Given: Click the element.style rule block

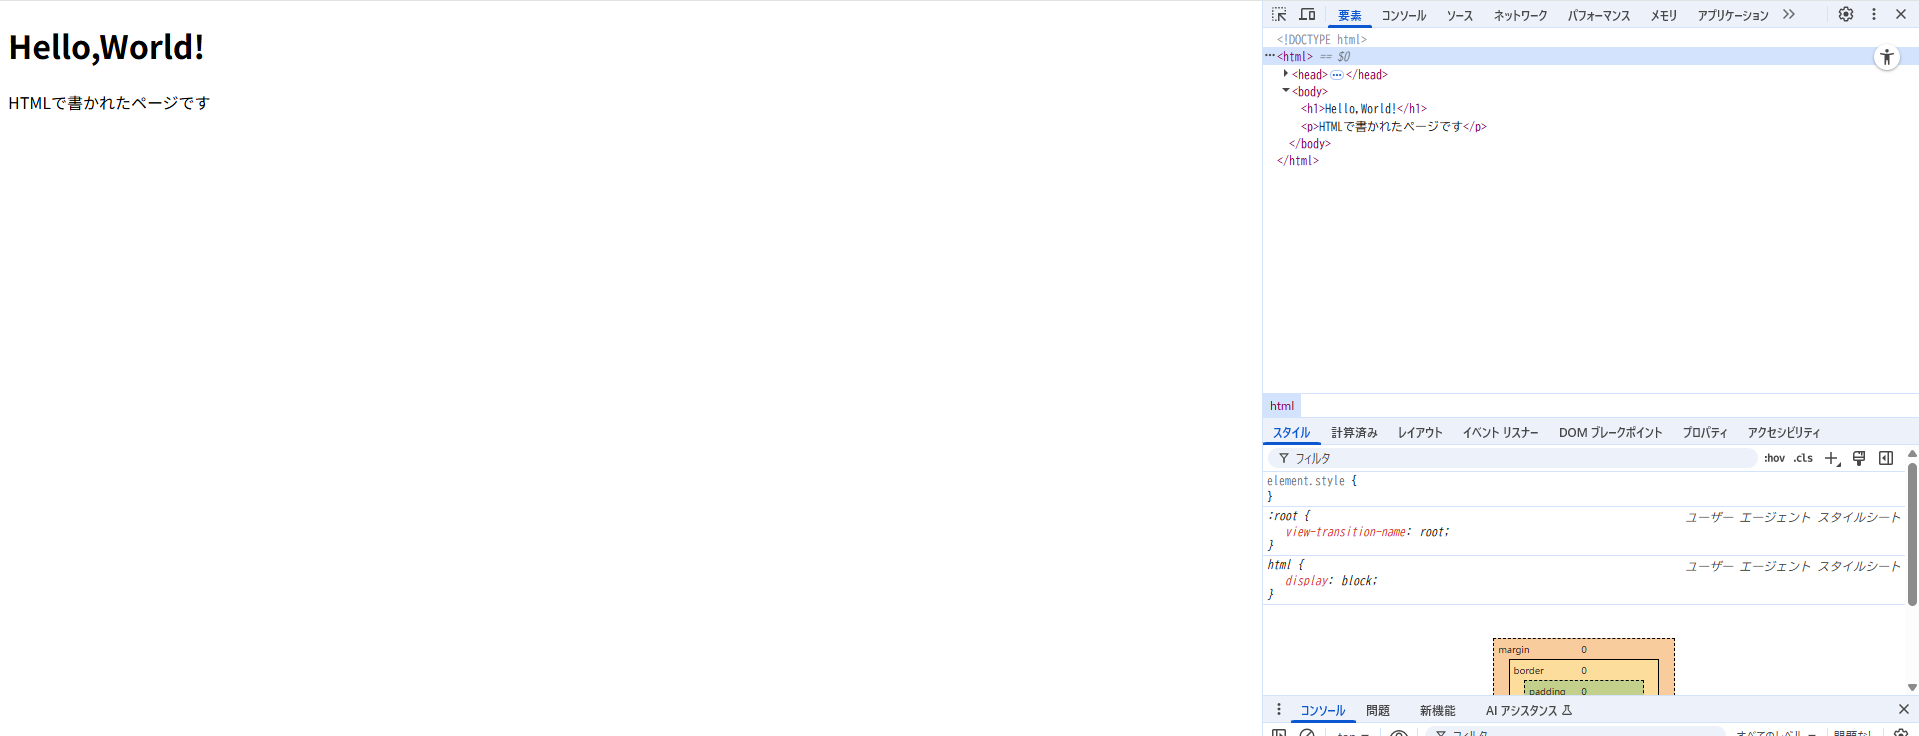Looking at the screenshot, I should click(x=1584, y=489).
